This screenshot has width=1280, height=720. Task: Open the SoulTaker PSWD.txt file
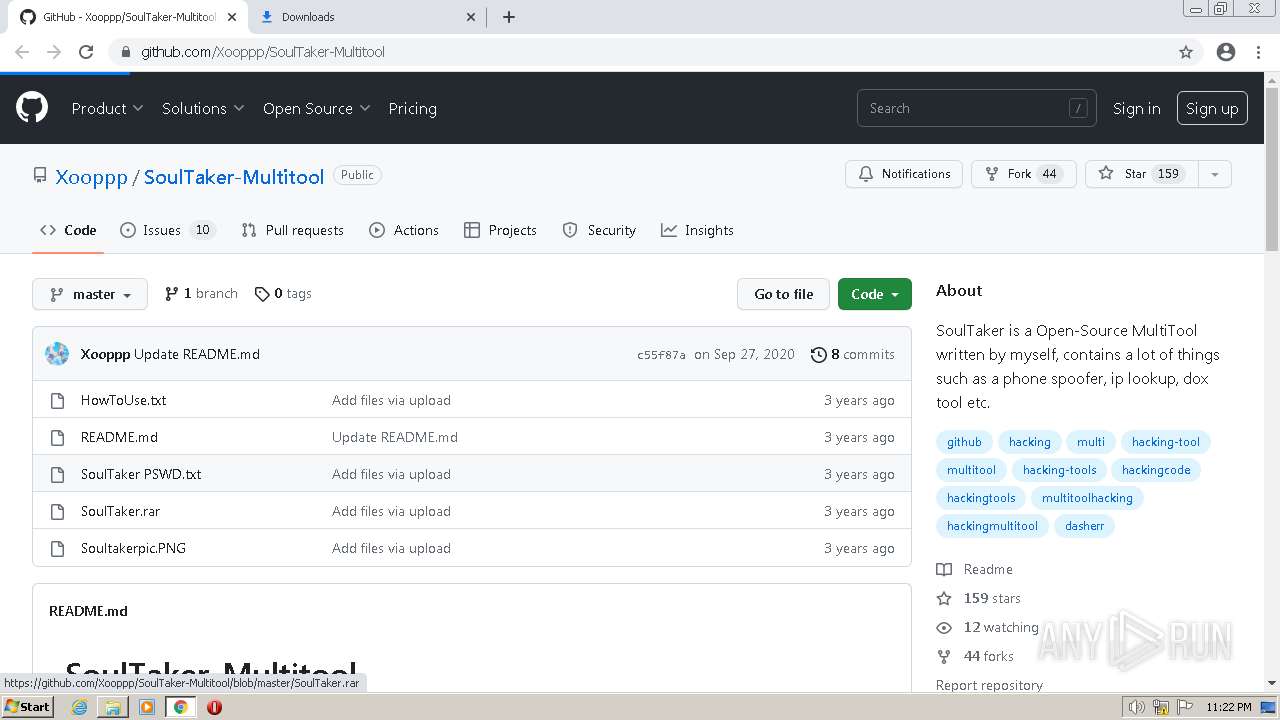point(141,474)
